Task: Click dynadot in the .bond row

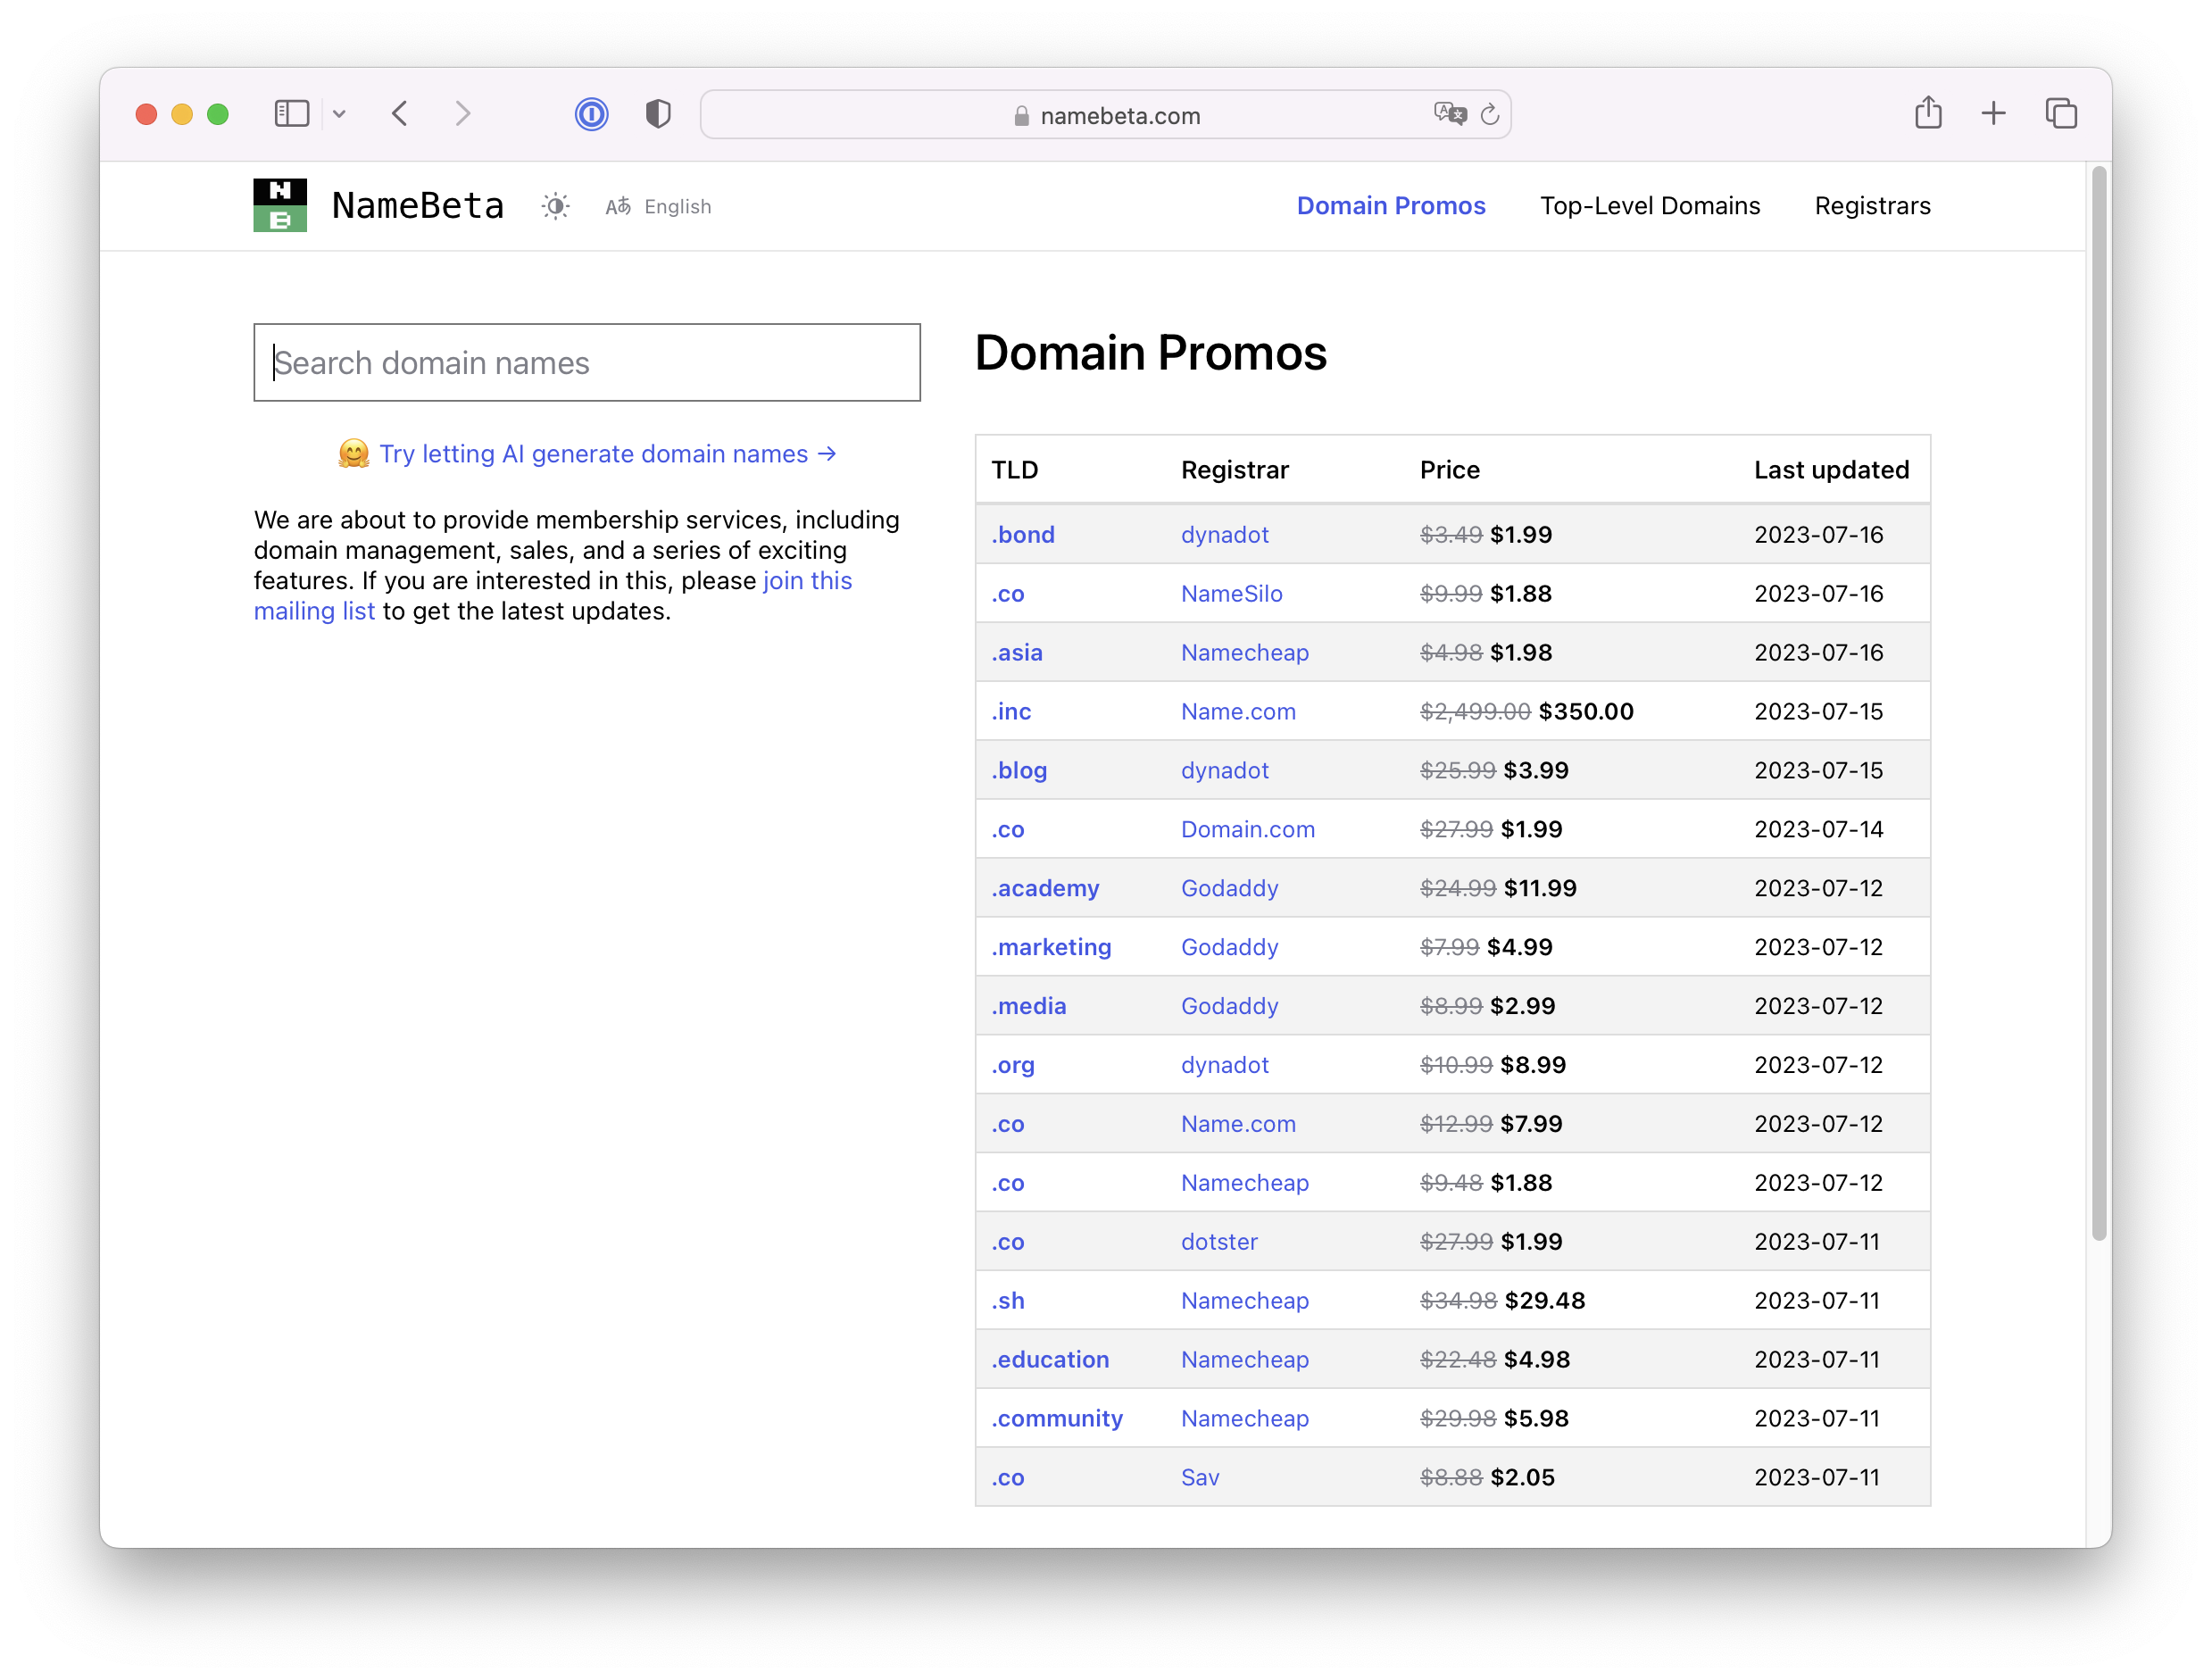Action: coord(1224,535)
